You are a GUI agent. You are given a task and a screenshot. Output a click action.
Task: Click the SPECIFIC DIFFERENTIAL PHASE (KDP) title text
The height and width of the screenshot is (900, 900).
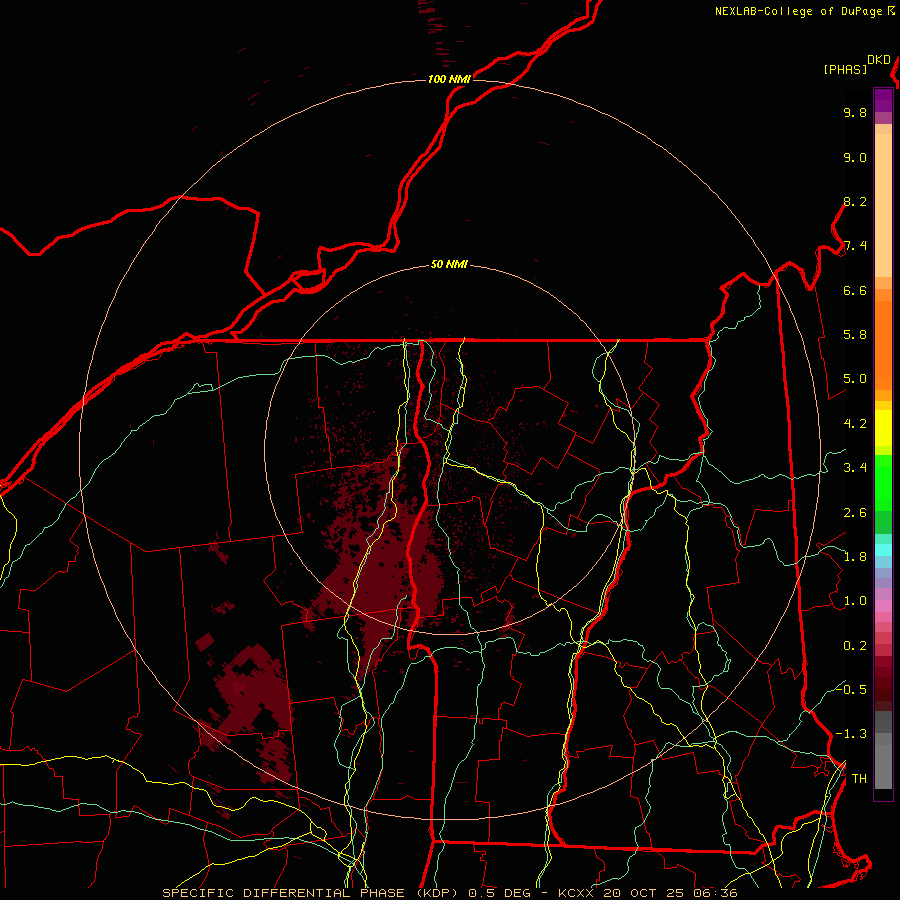tap(312, 893)
